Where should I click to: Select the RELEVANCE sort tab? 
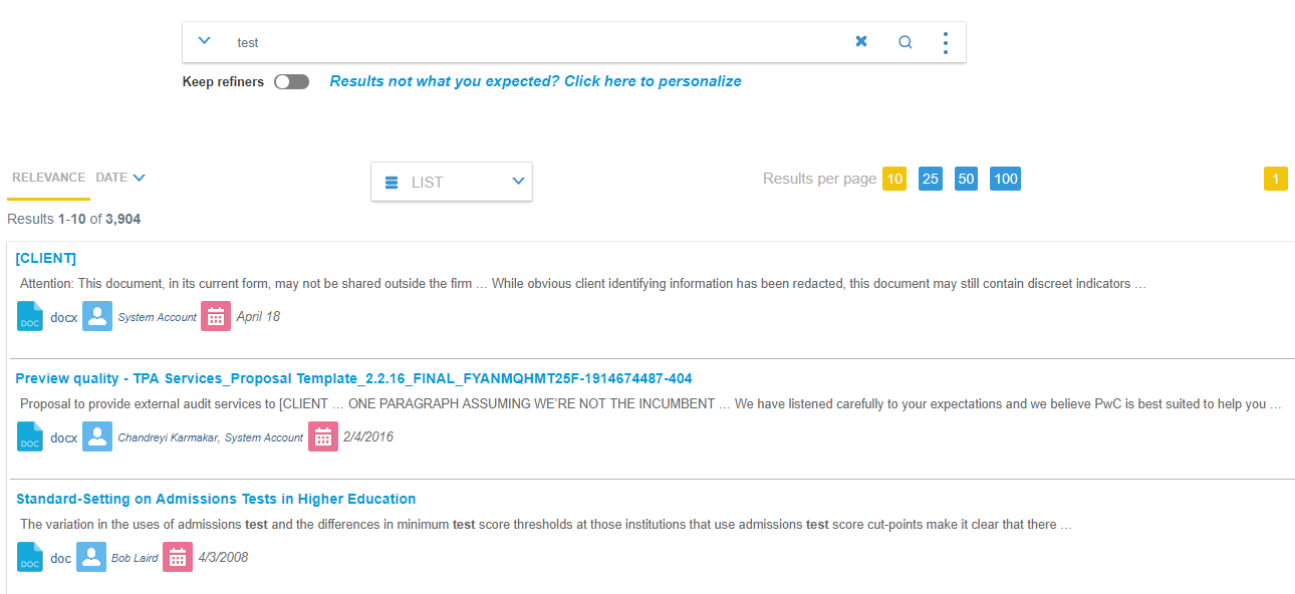coord(48,178)
